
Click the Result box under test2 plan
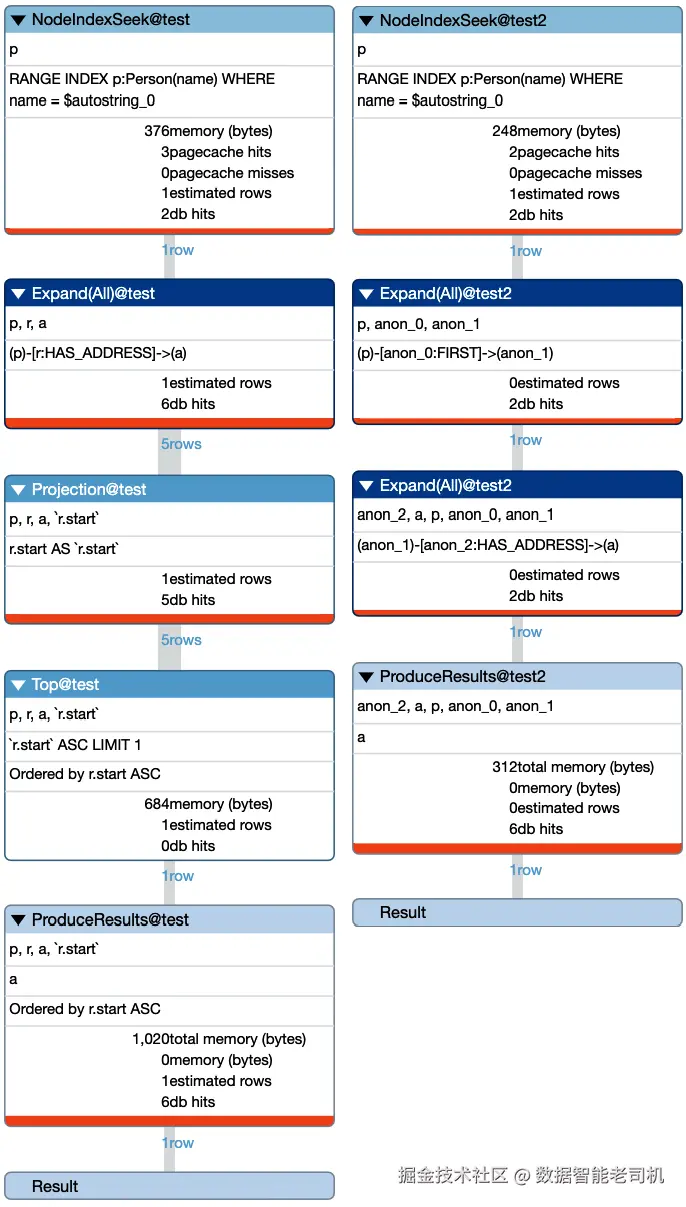(517, 912)
